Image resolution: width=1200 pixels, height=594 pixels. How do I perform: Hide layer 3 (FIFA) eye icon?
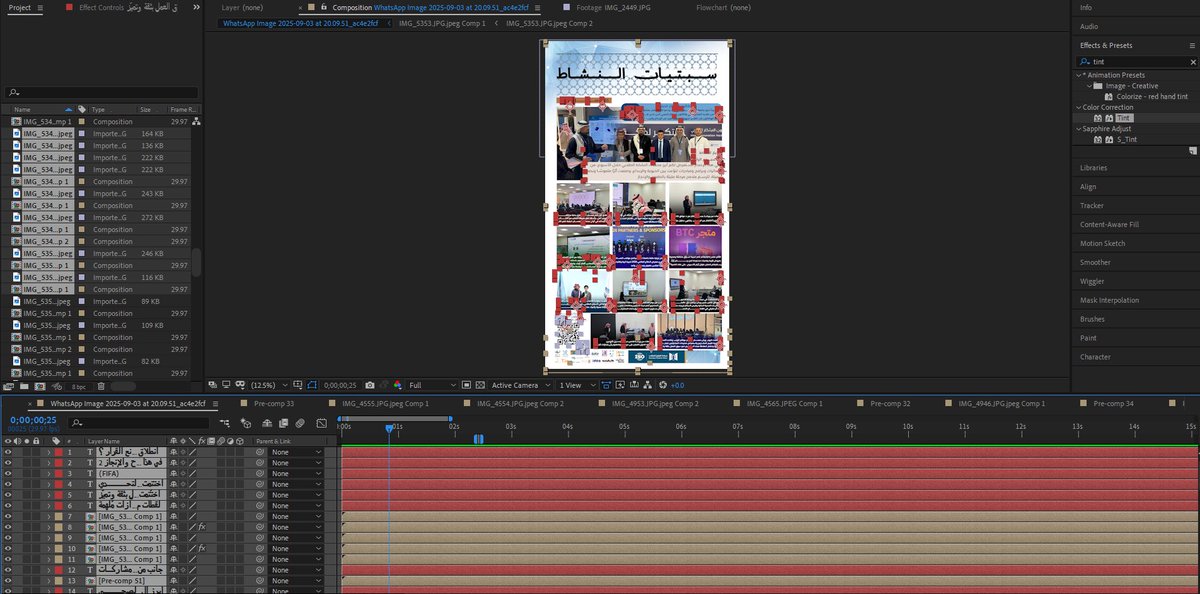click(8, 473)
